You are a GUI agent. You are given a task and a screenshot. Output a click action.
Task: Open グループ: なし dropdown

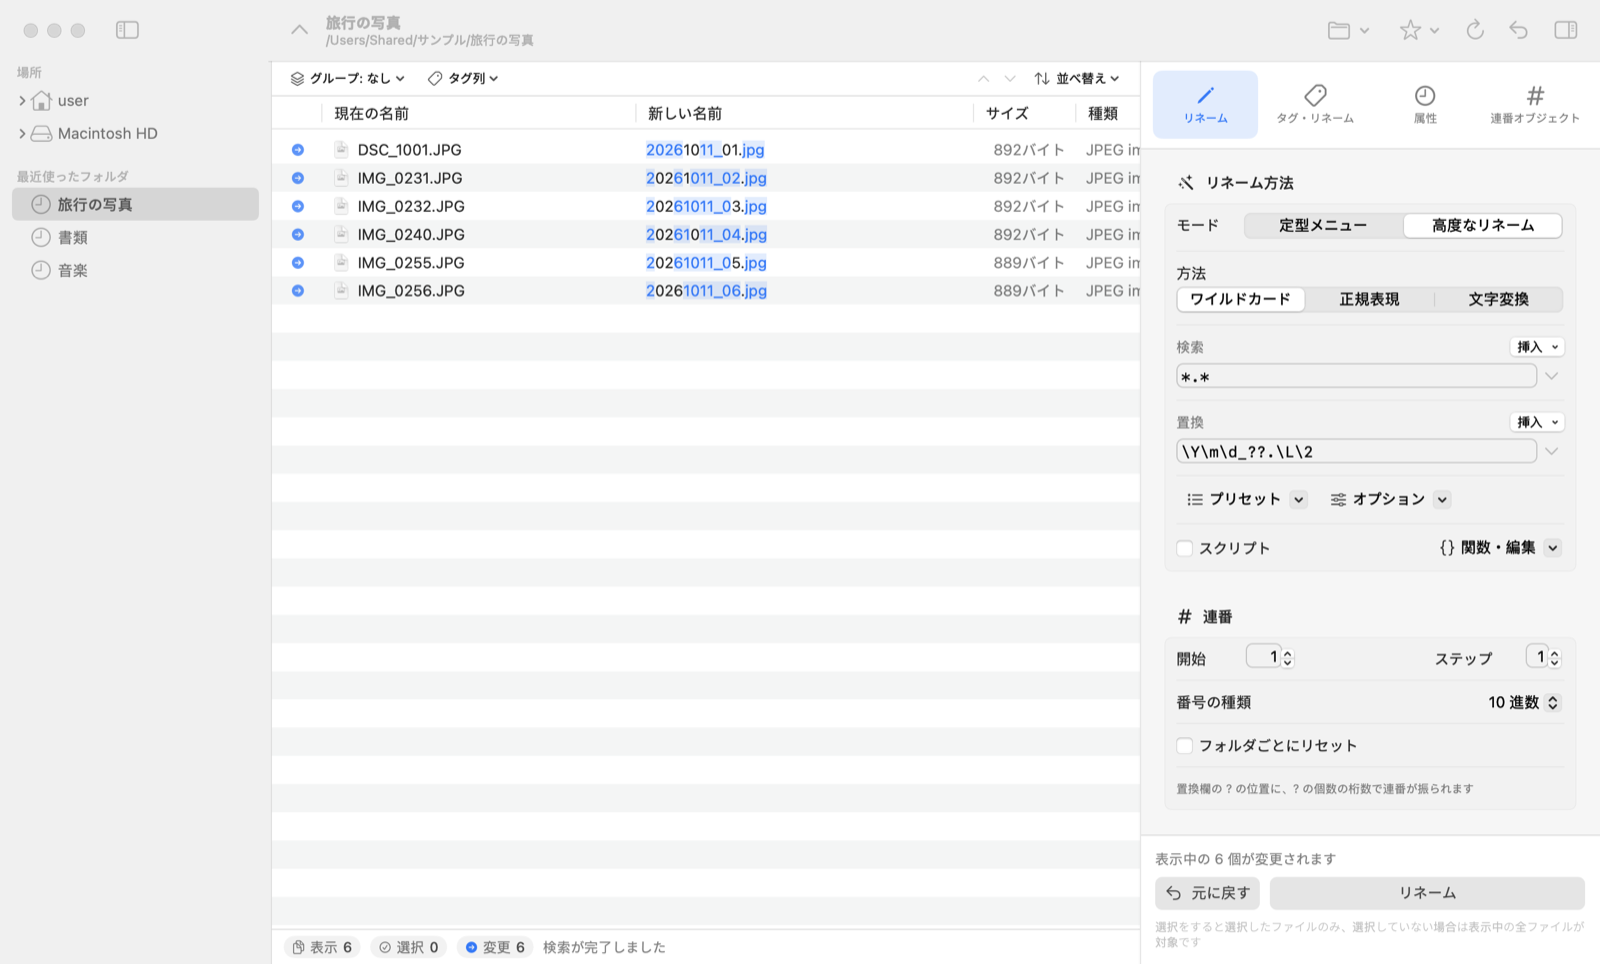point(347,78)
